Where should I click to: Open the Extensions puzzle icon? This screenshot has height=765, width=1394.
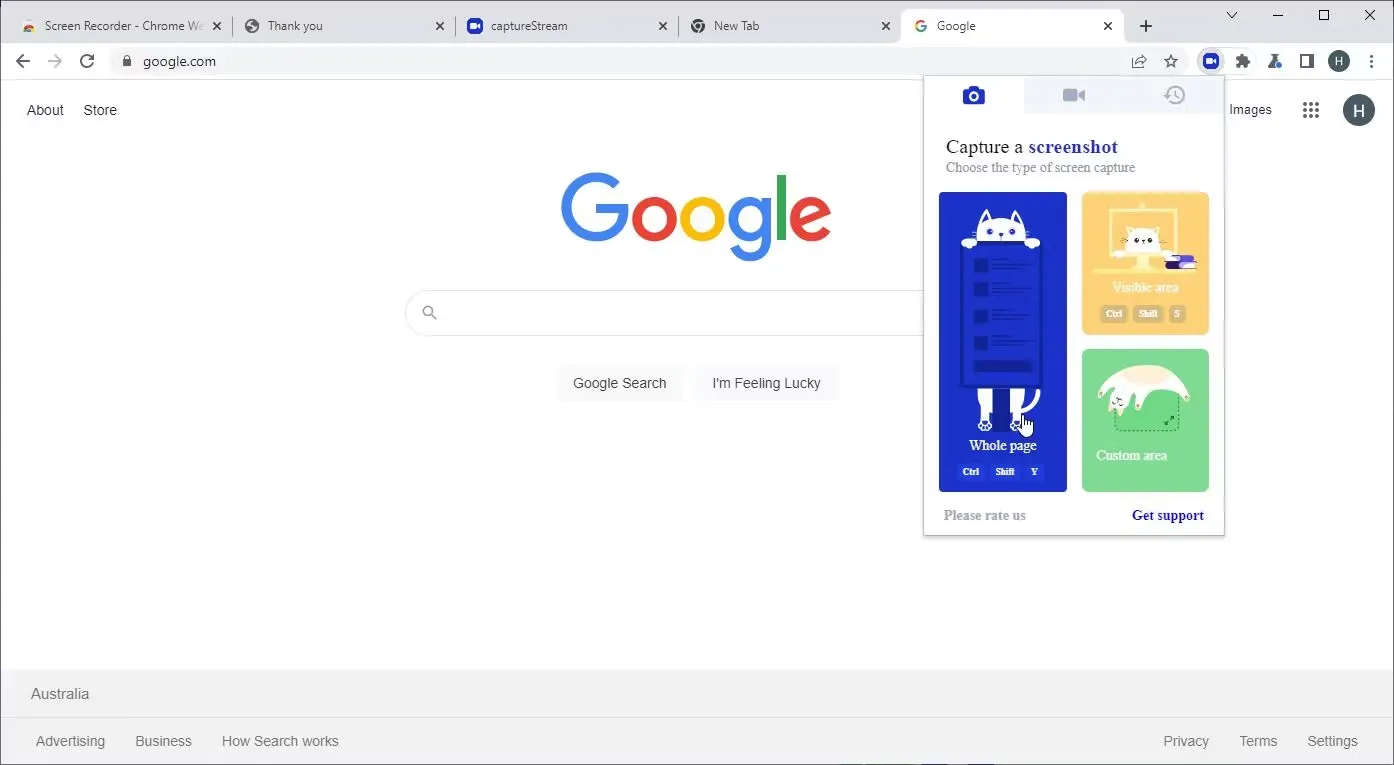pyautogui.click(x=1243, y=61)
